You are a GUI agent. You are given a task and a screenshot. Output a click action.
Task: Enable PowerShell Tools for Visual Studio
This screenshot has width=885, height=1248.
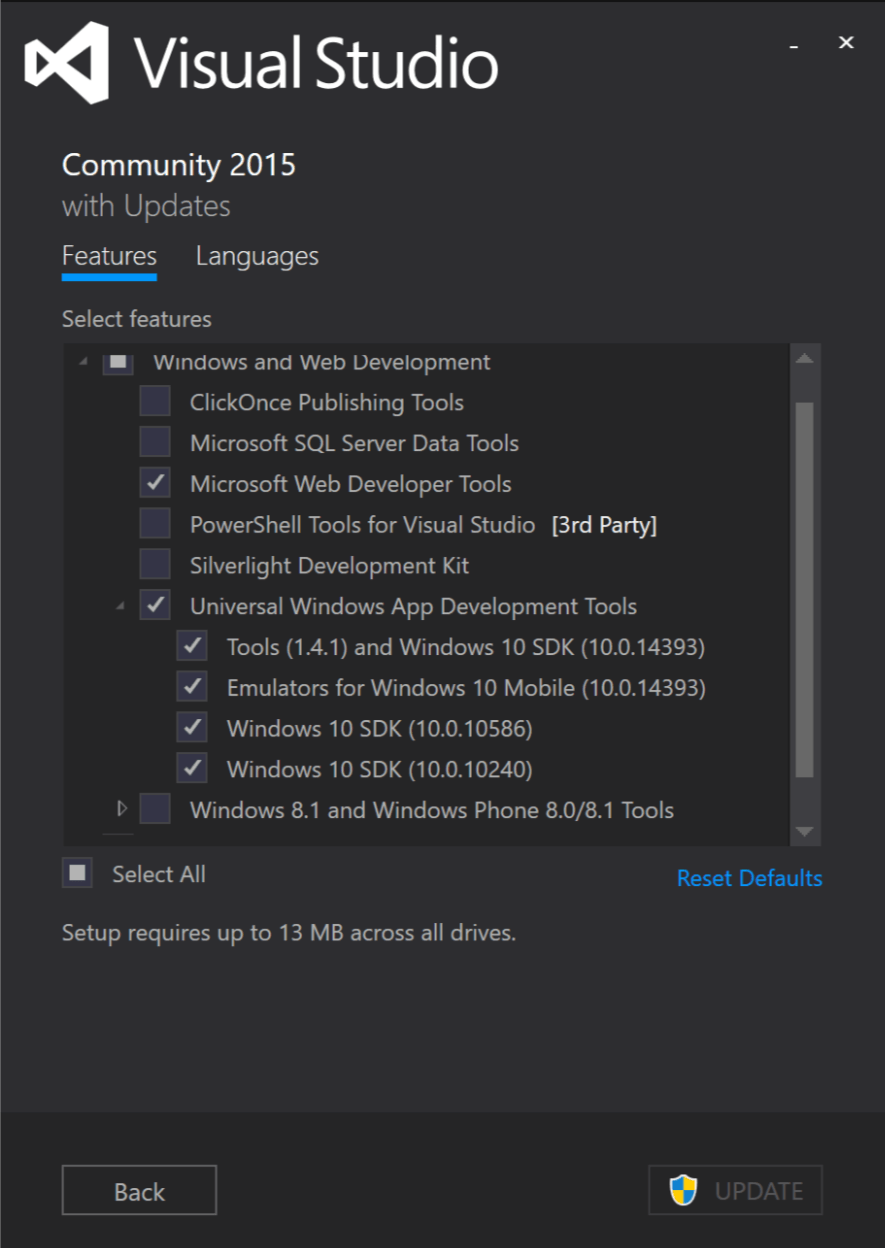[x=155, y=524]
